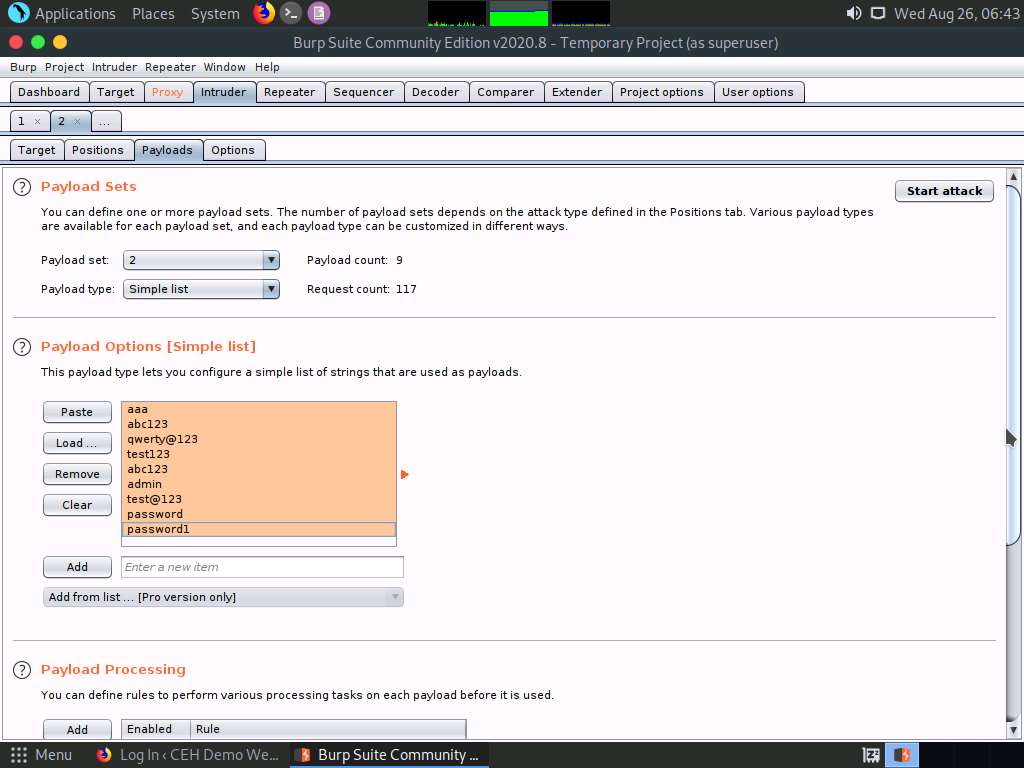This screenshot has height=768, width=1024.
Task: Select password1 in the payload list
Action: [x=158, y=529]
